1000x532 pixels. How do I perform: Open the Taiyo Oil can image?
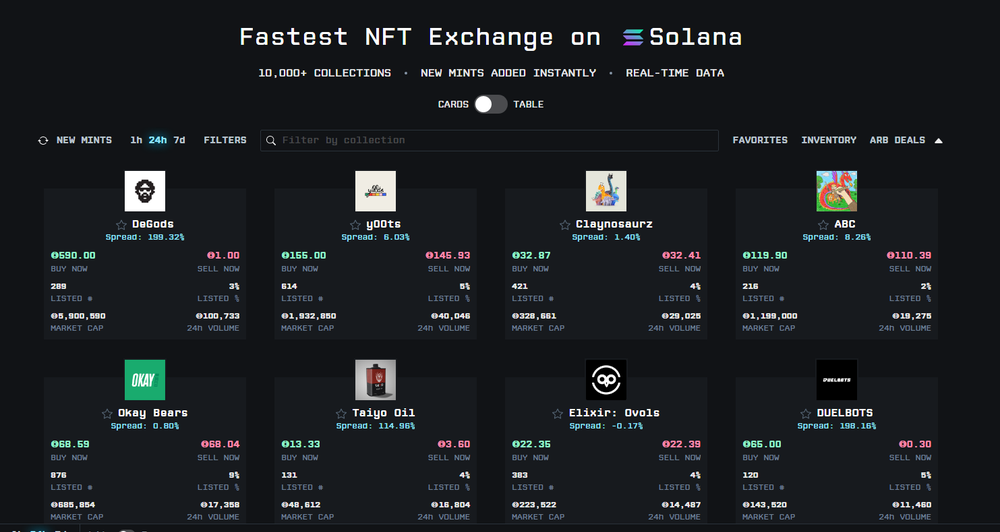coord(376,380)
